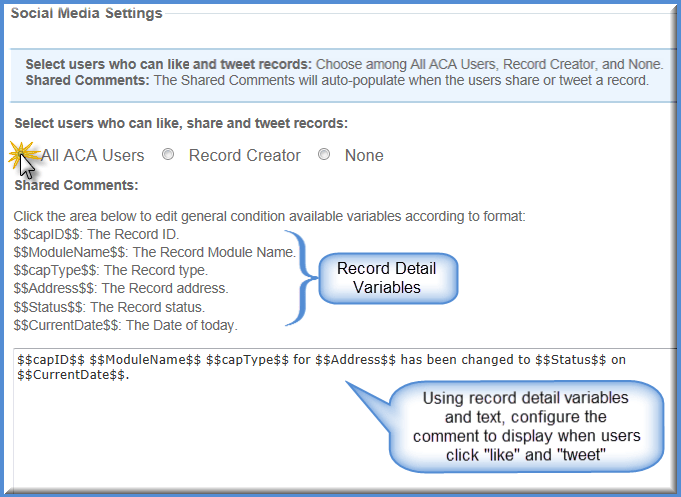Click the $$CurrentDate$$ Date of today line
This screenshot has height=497, width=681.
pyautogui.click(x=125, y=324)
